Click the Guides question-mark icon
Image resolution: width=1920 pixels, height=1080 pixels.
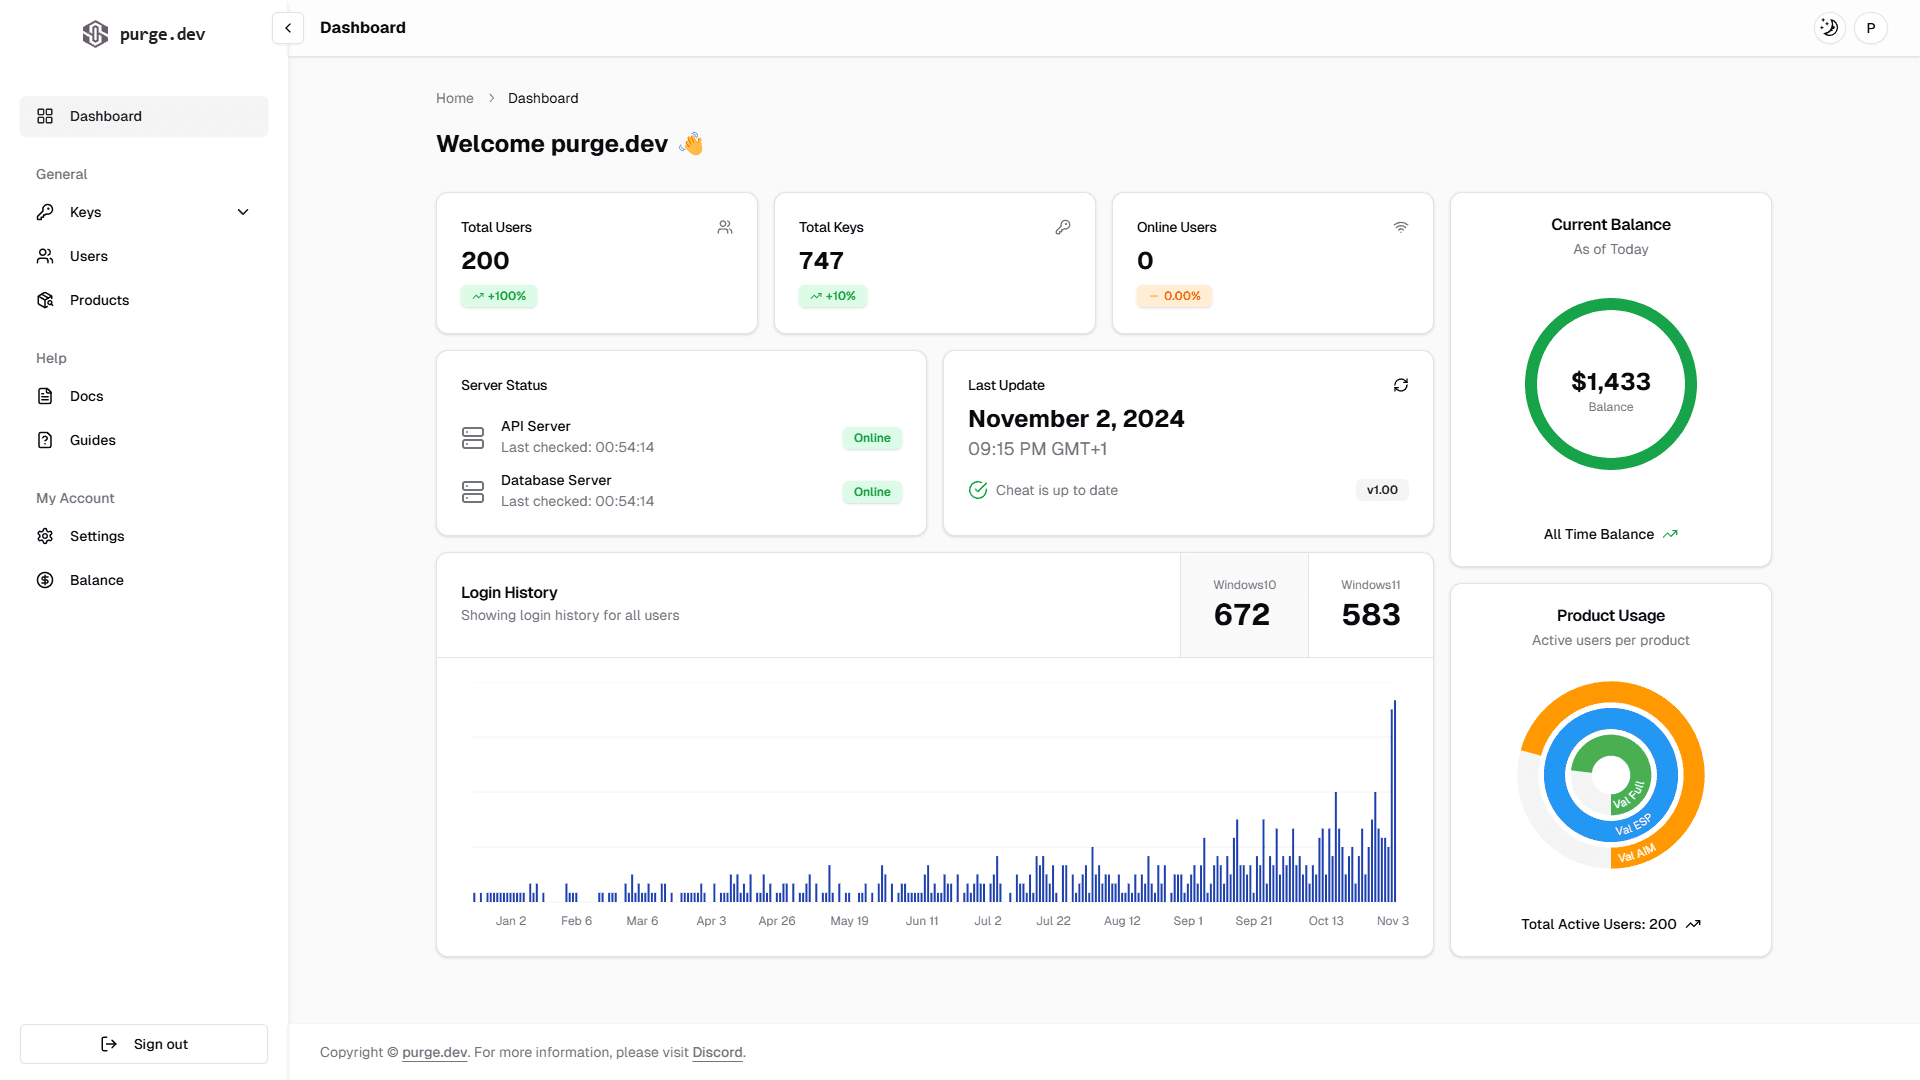click(x=45, y=440)
